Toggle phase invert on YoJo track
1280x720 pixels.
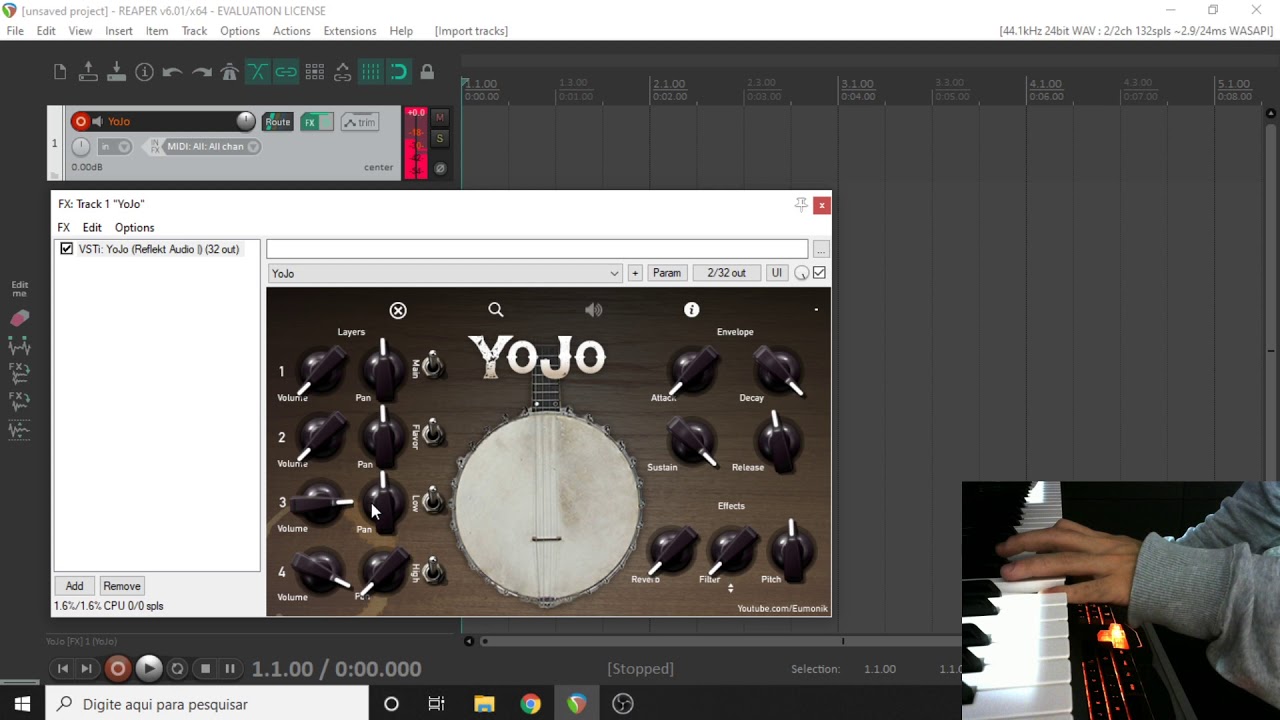440,168
